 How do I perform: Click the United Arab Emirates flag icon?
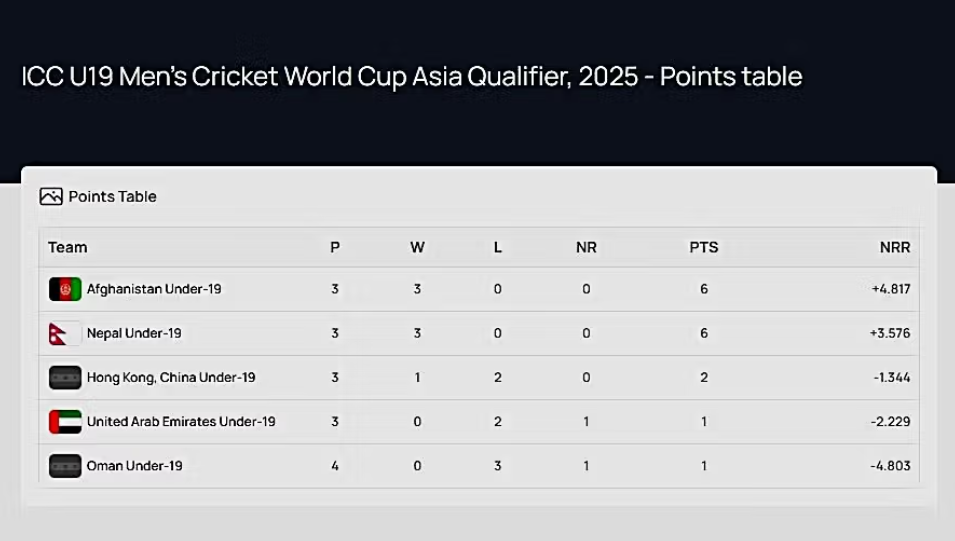click(65, 422)
